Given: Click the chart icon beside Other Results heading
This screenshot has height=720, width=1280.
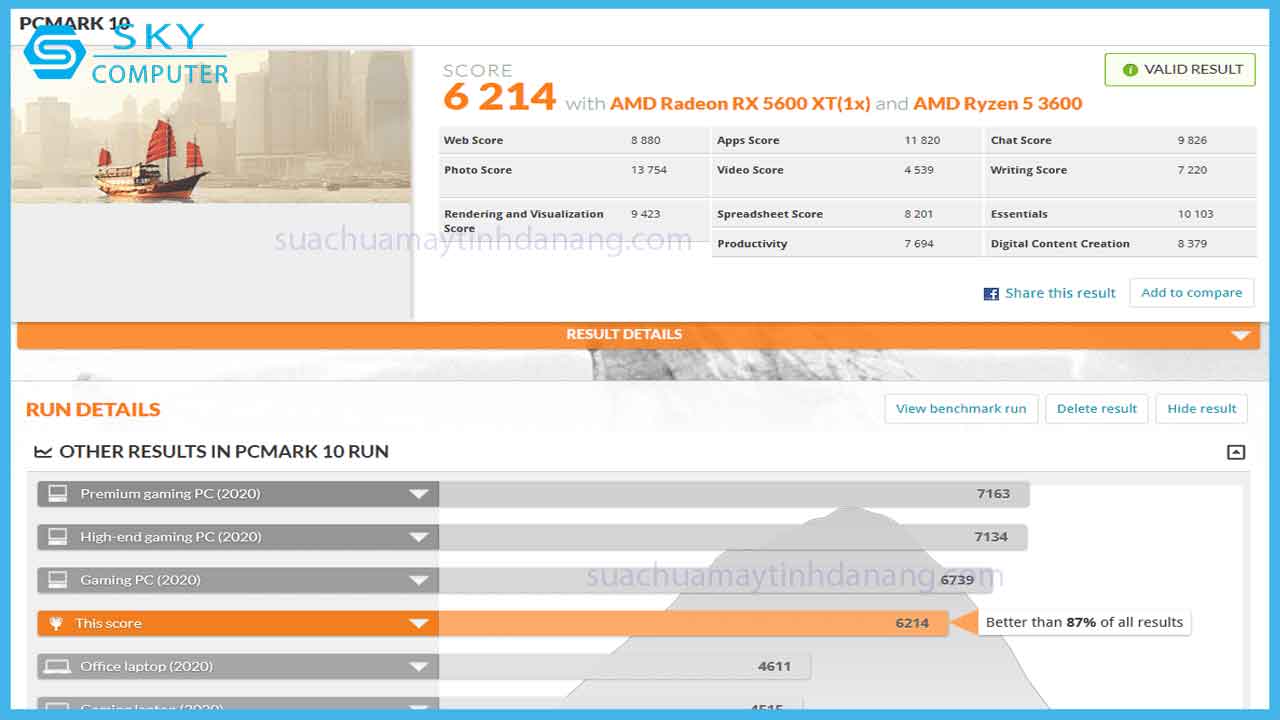Looking at the screenshot, I should click(43, 452).
